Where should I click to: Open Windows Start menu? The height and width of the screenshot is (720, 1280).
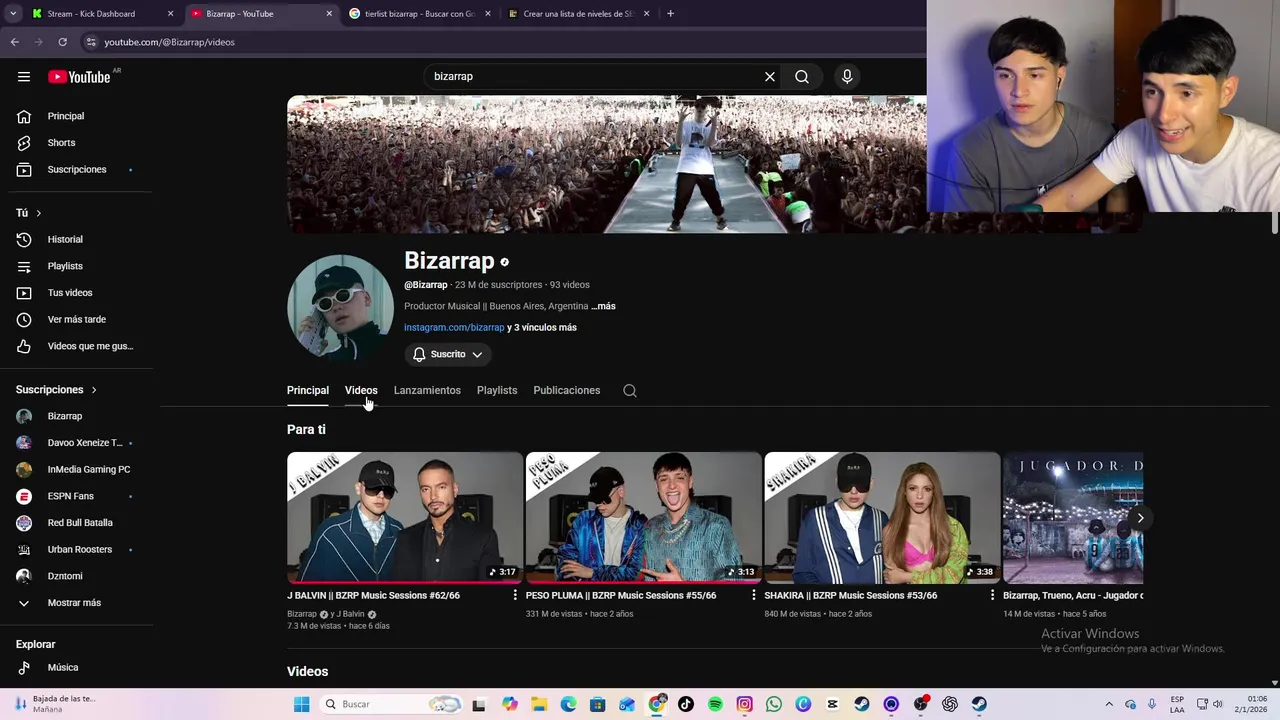coord(301,704)
